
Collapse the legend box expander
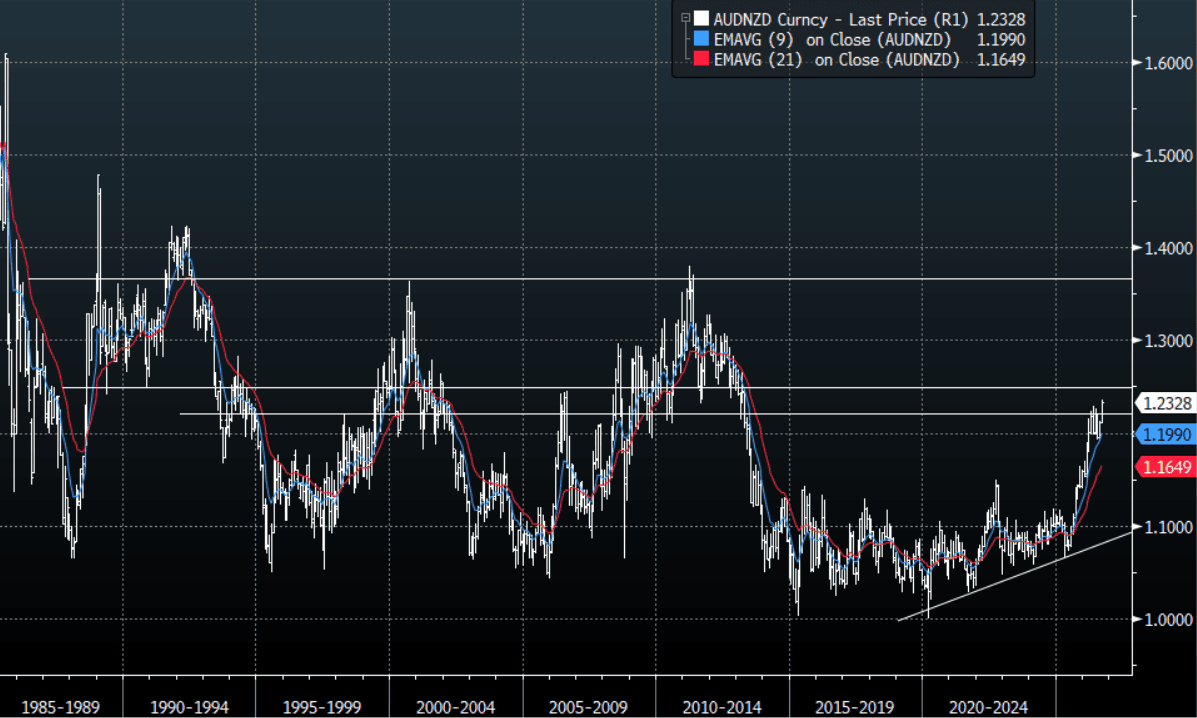pyautogui.click(x=686, y=18)
